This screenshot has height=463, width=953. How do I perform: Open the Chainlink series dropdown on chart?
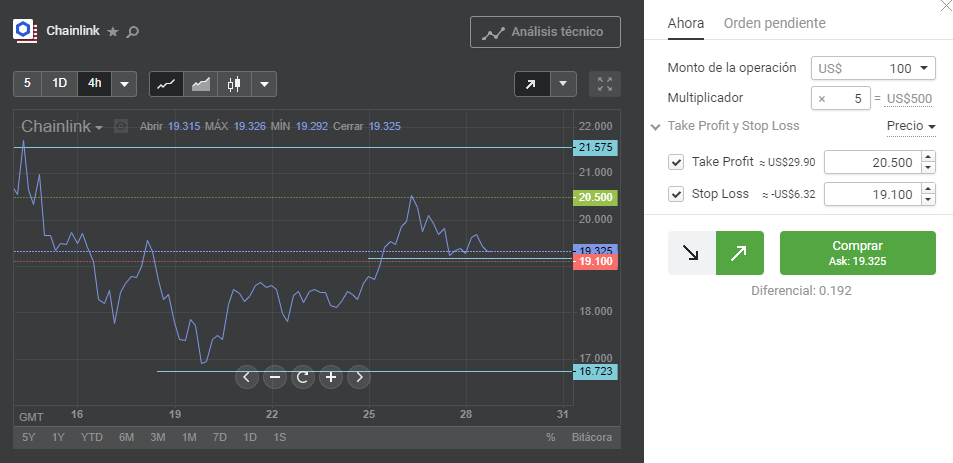pyautogui.click(x=62, y=126)
